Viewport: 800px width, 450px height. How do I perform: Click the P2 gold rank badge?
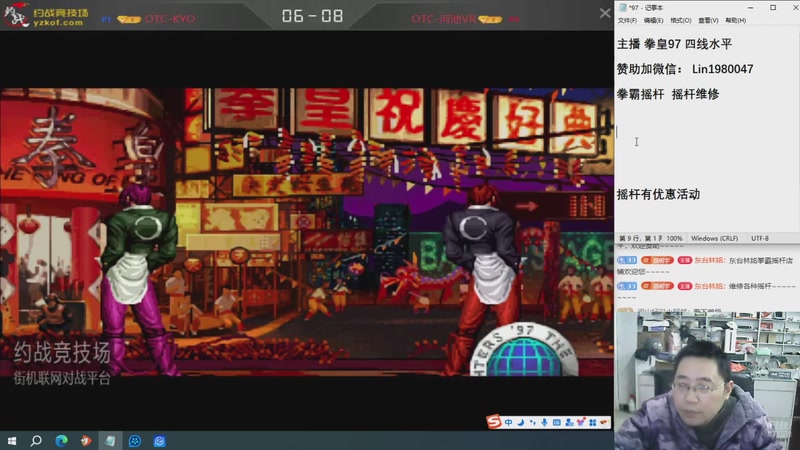pos(490,19)
